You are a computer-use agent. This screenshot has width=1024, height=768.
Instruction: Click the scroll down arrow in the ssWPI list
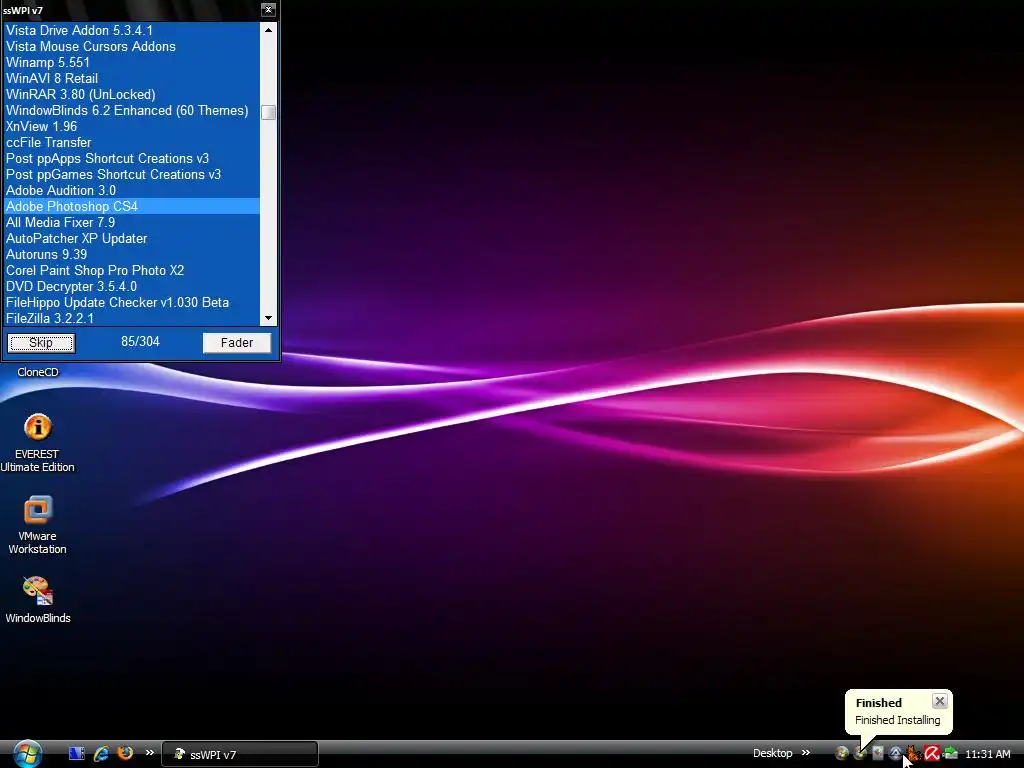coord(268,318)
